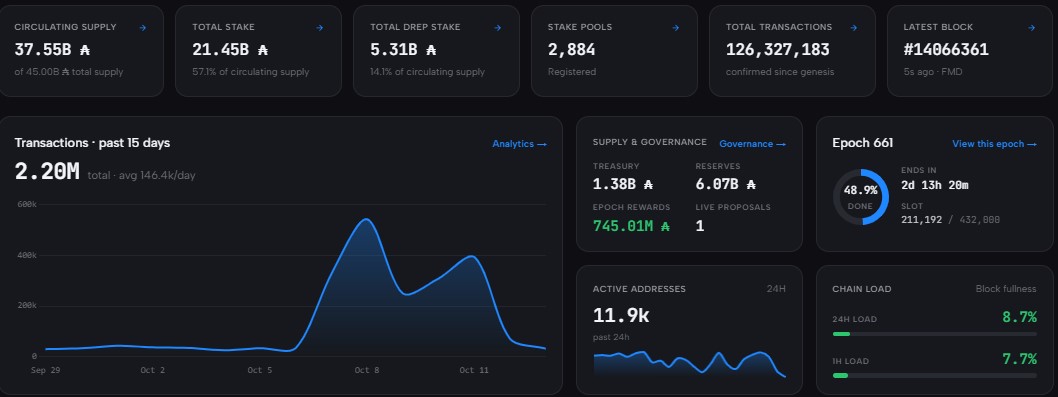Click the Supply & Governance heading
1058x397 pixels.
coord(650,142)
